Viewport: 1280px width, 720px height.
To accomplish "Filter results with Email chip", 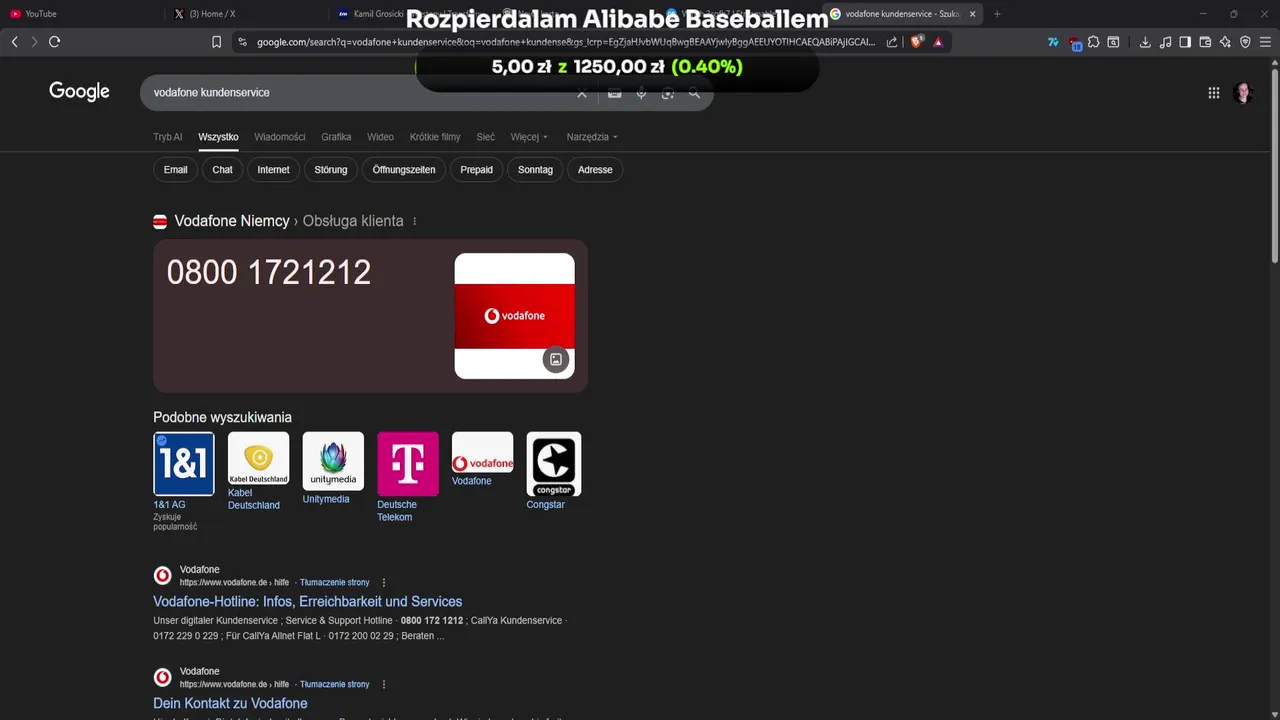I will coord(175,170).
